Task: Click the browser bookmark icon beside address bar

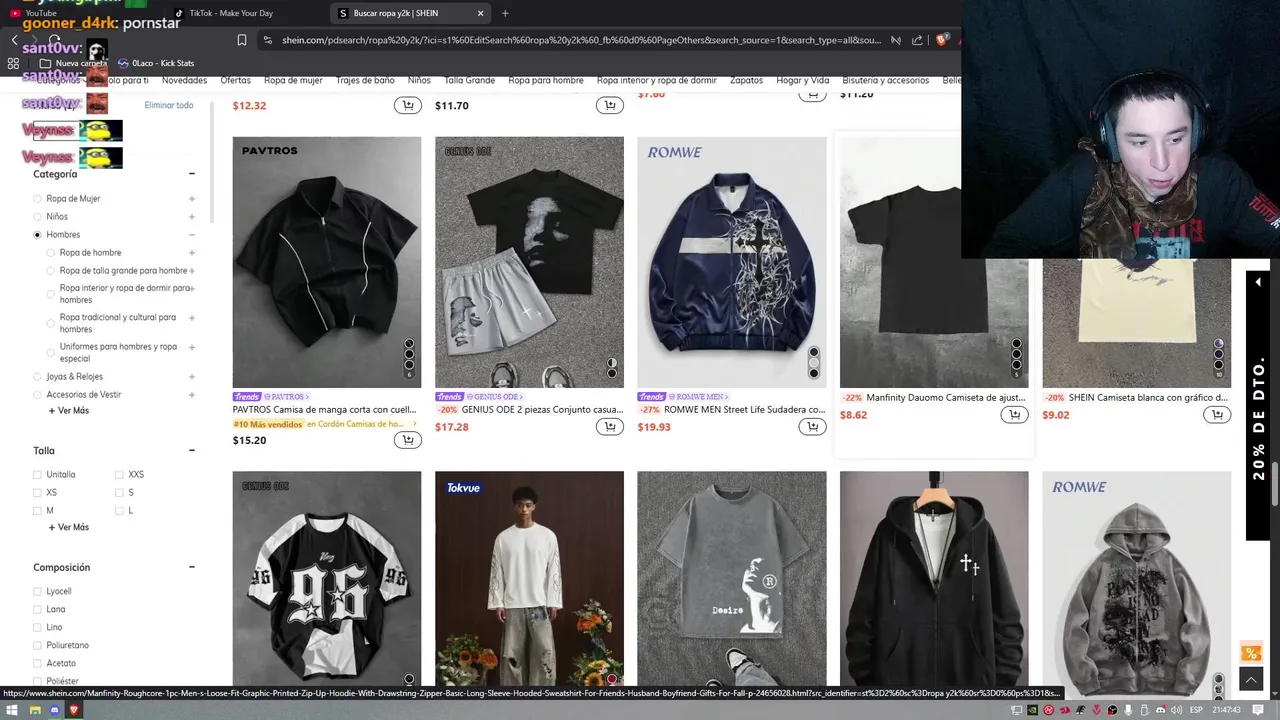Action: coord(242,40)
